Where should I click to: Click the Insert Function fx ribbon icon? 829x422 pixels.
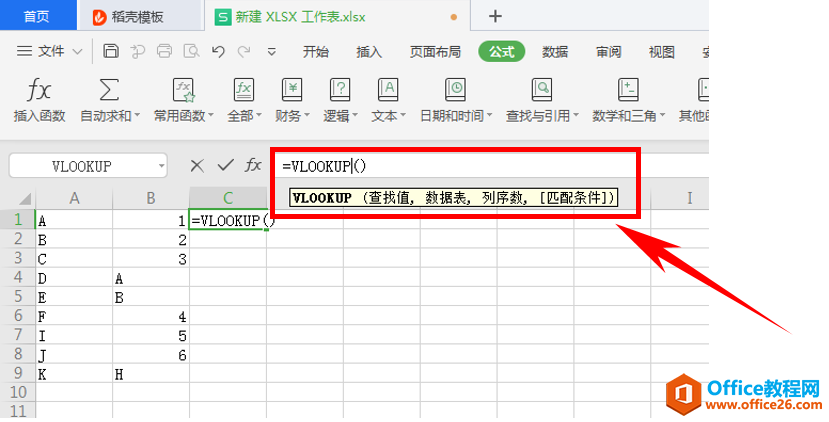point(39,90)
